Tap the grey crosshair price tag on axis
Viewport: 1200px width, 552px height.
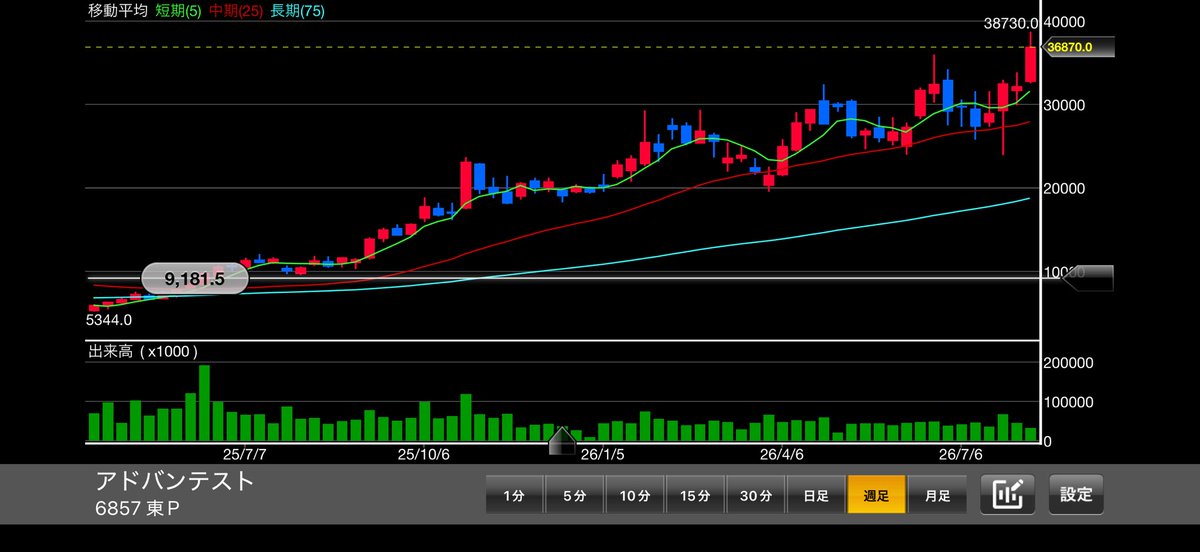pyautogui.click(x=1086, y=279)
